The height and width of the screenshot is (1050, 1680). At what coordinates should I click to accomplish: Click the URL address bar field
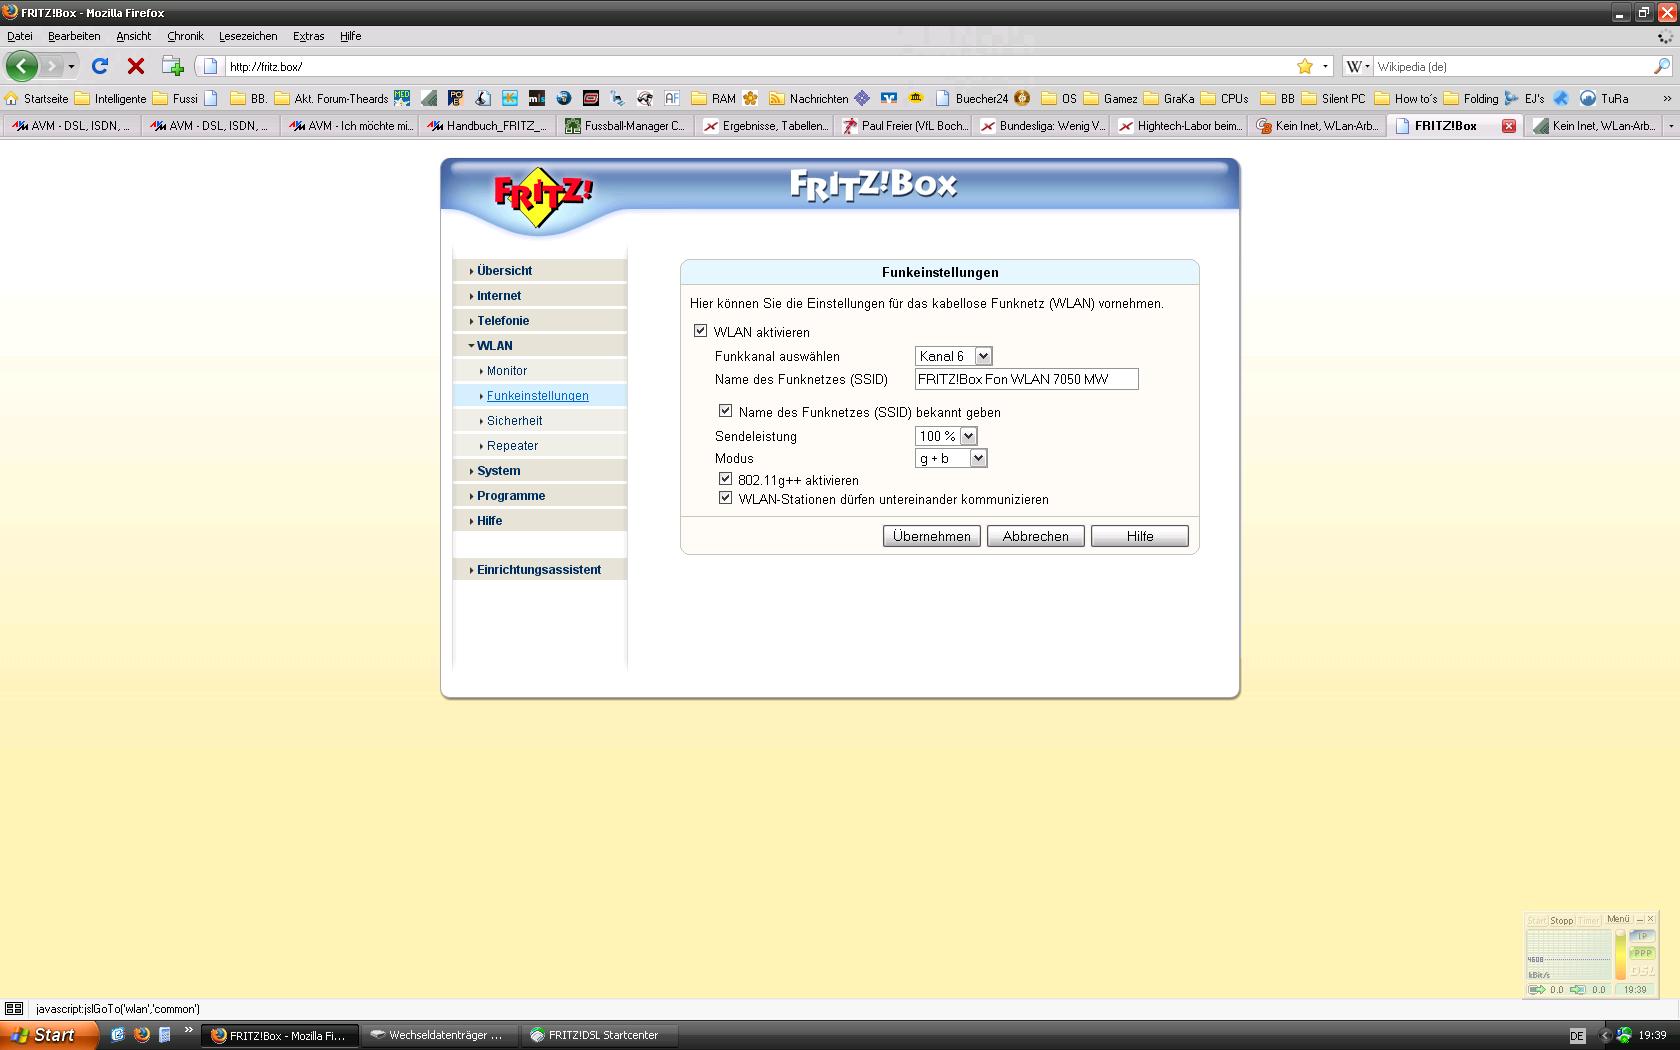pyautogui.click(x=760, y=66)
